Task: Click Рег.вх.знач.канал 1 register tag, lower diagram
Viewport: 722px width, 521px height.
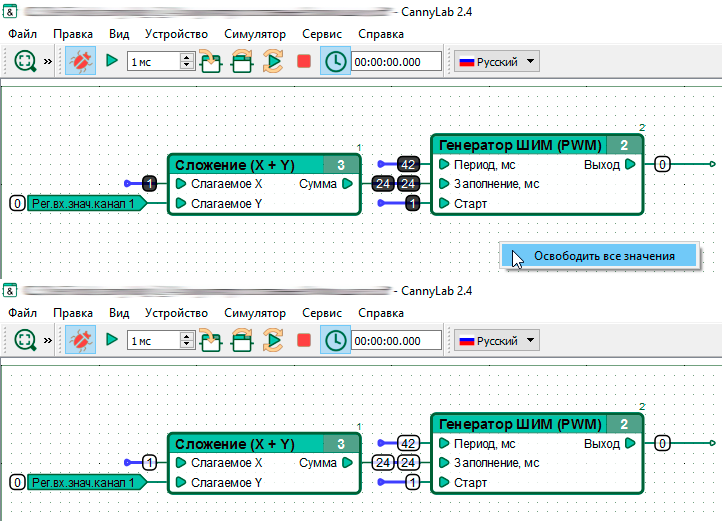Action: (x=87, y=482)
